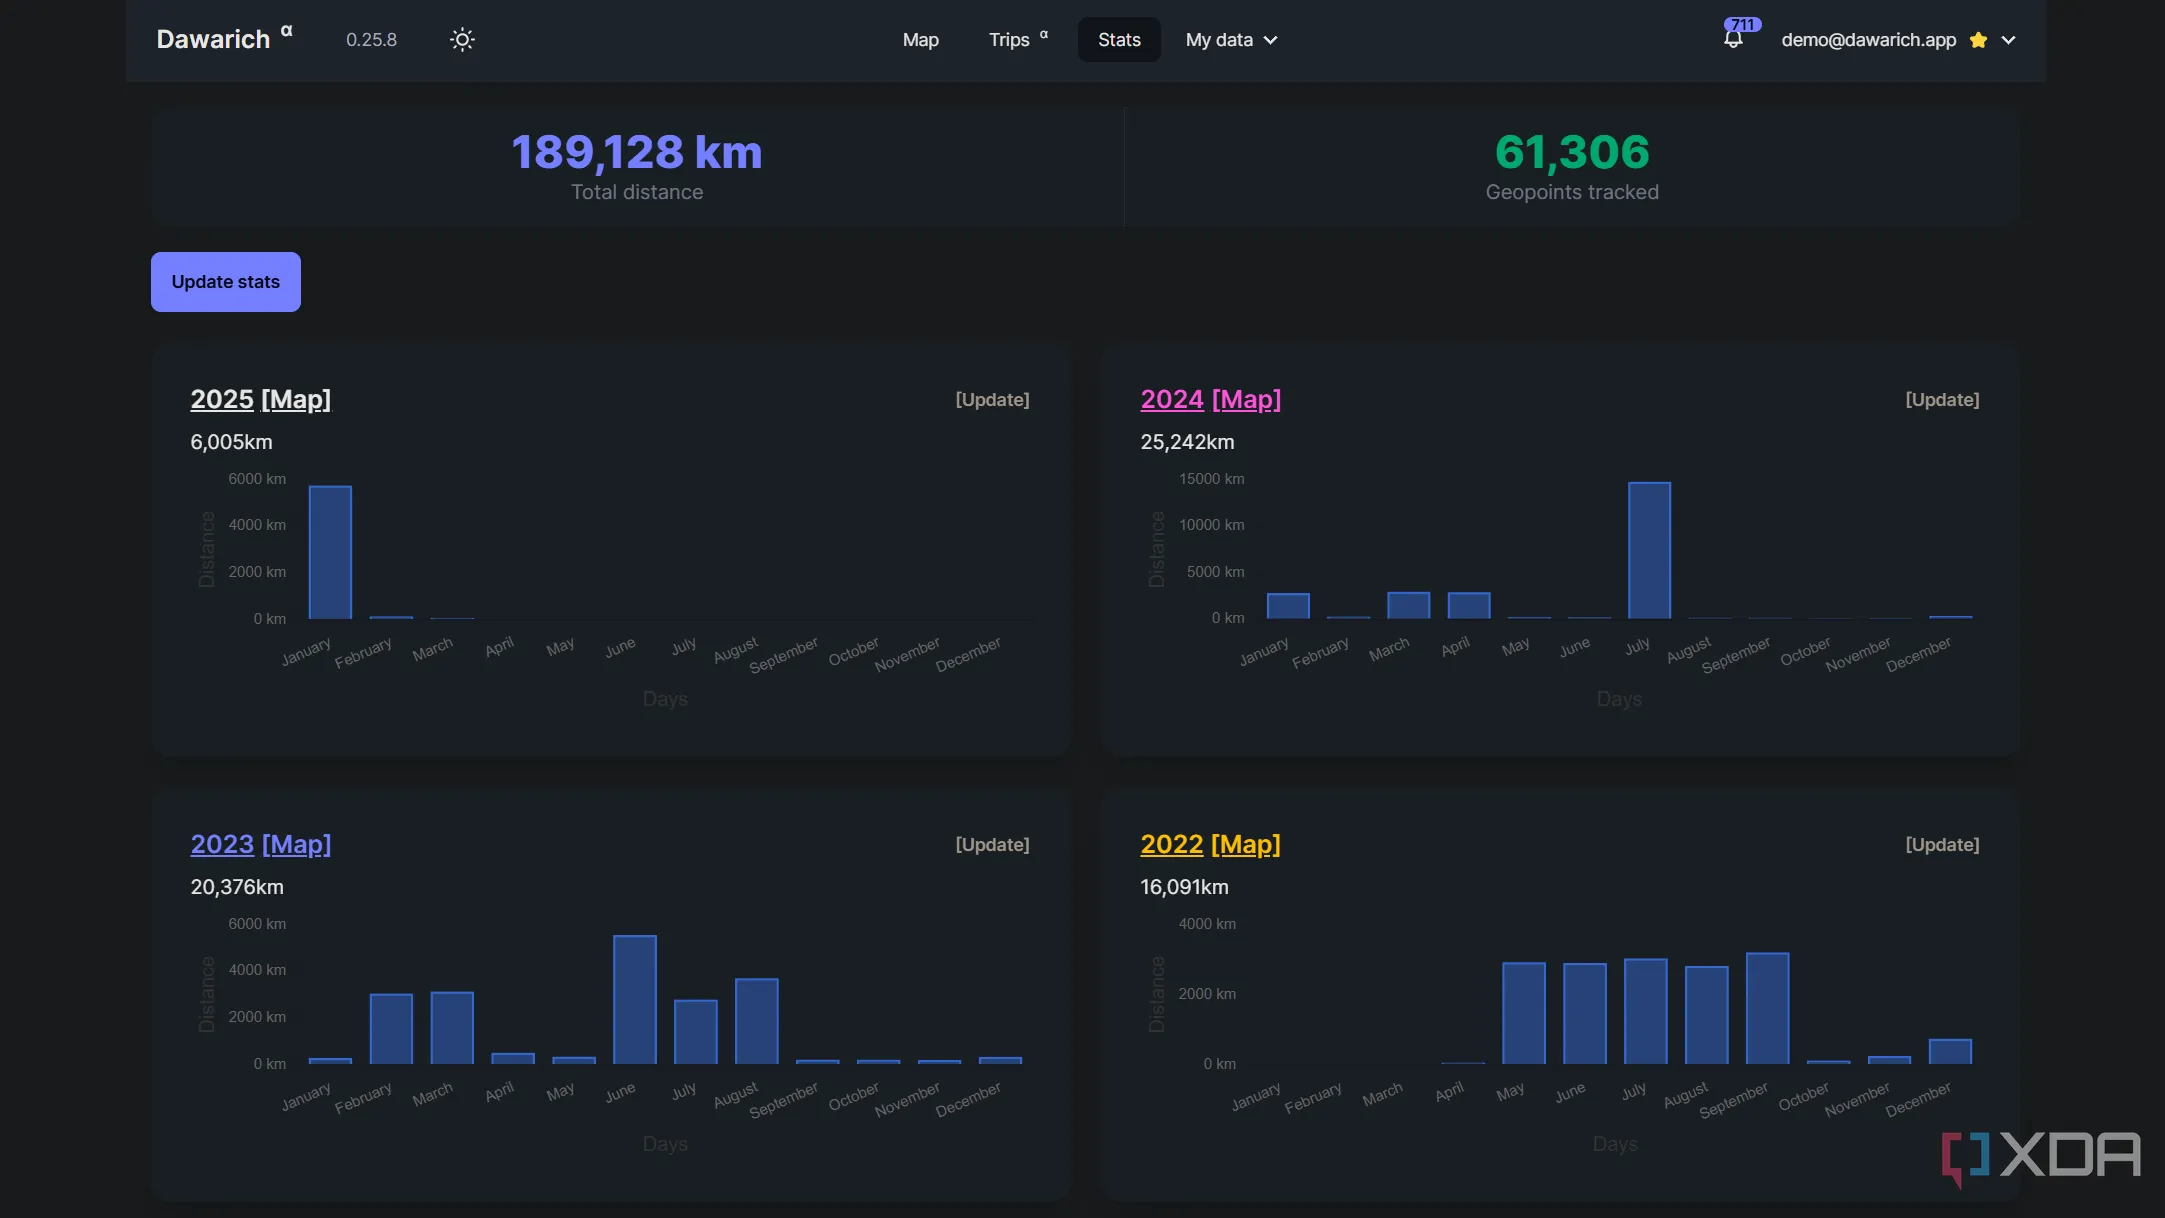
Task: Open the 2022 year link
Action: pyautogui.click(x=1172, y=844)
